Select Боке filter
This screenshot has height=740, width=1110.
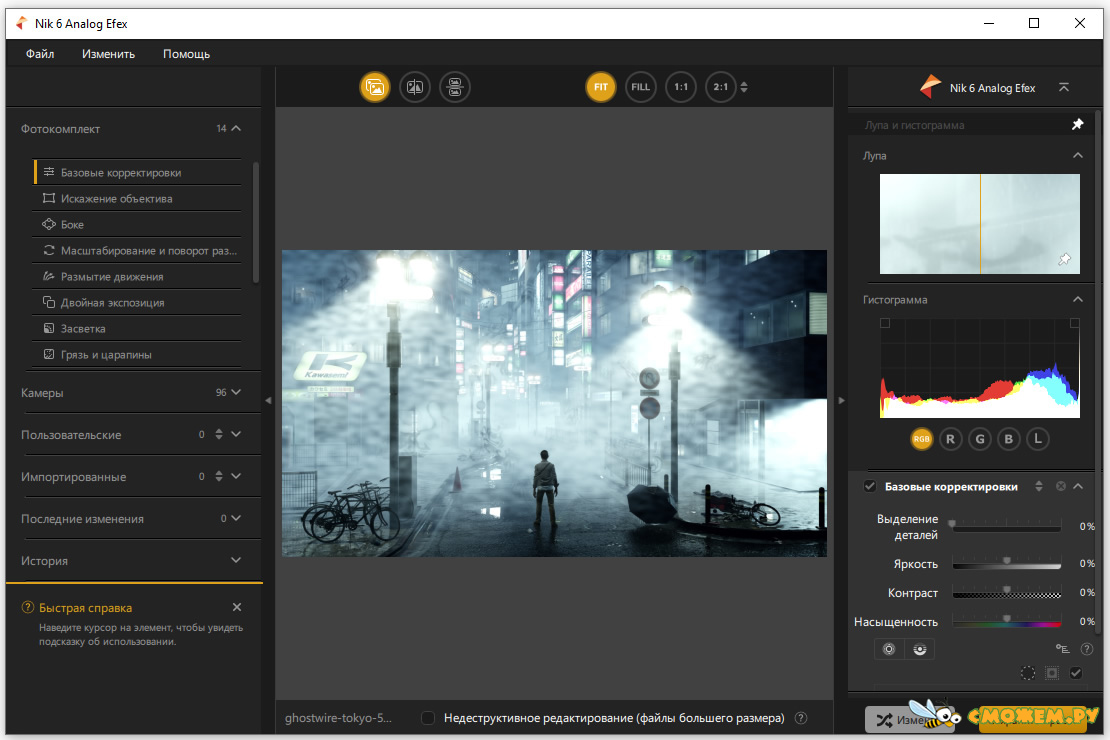point(137,224)
